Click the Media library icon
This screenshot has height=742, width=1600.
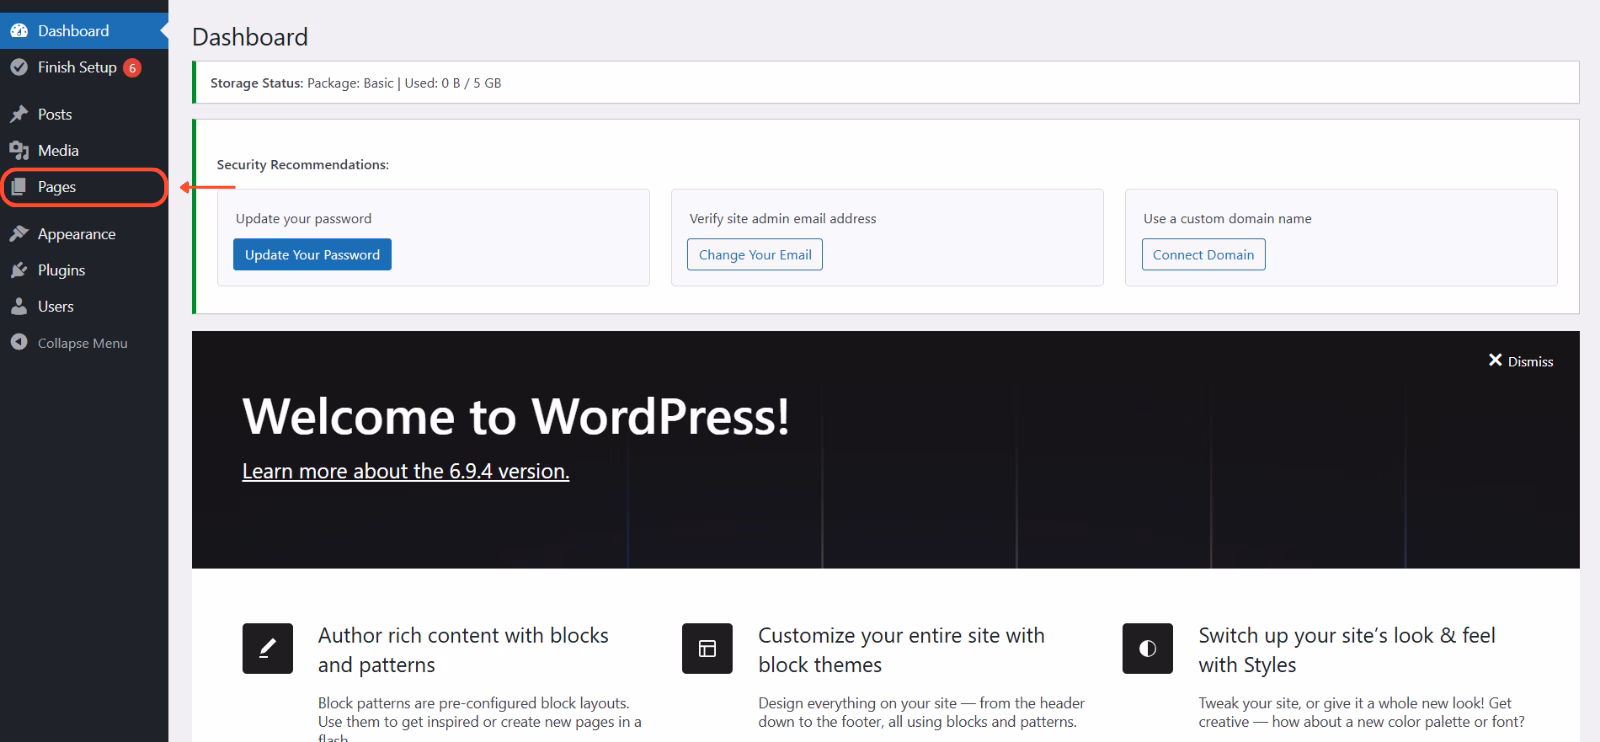point(19,150)
